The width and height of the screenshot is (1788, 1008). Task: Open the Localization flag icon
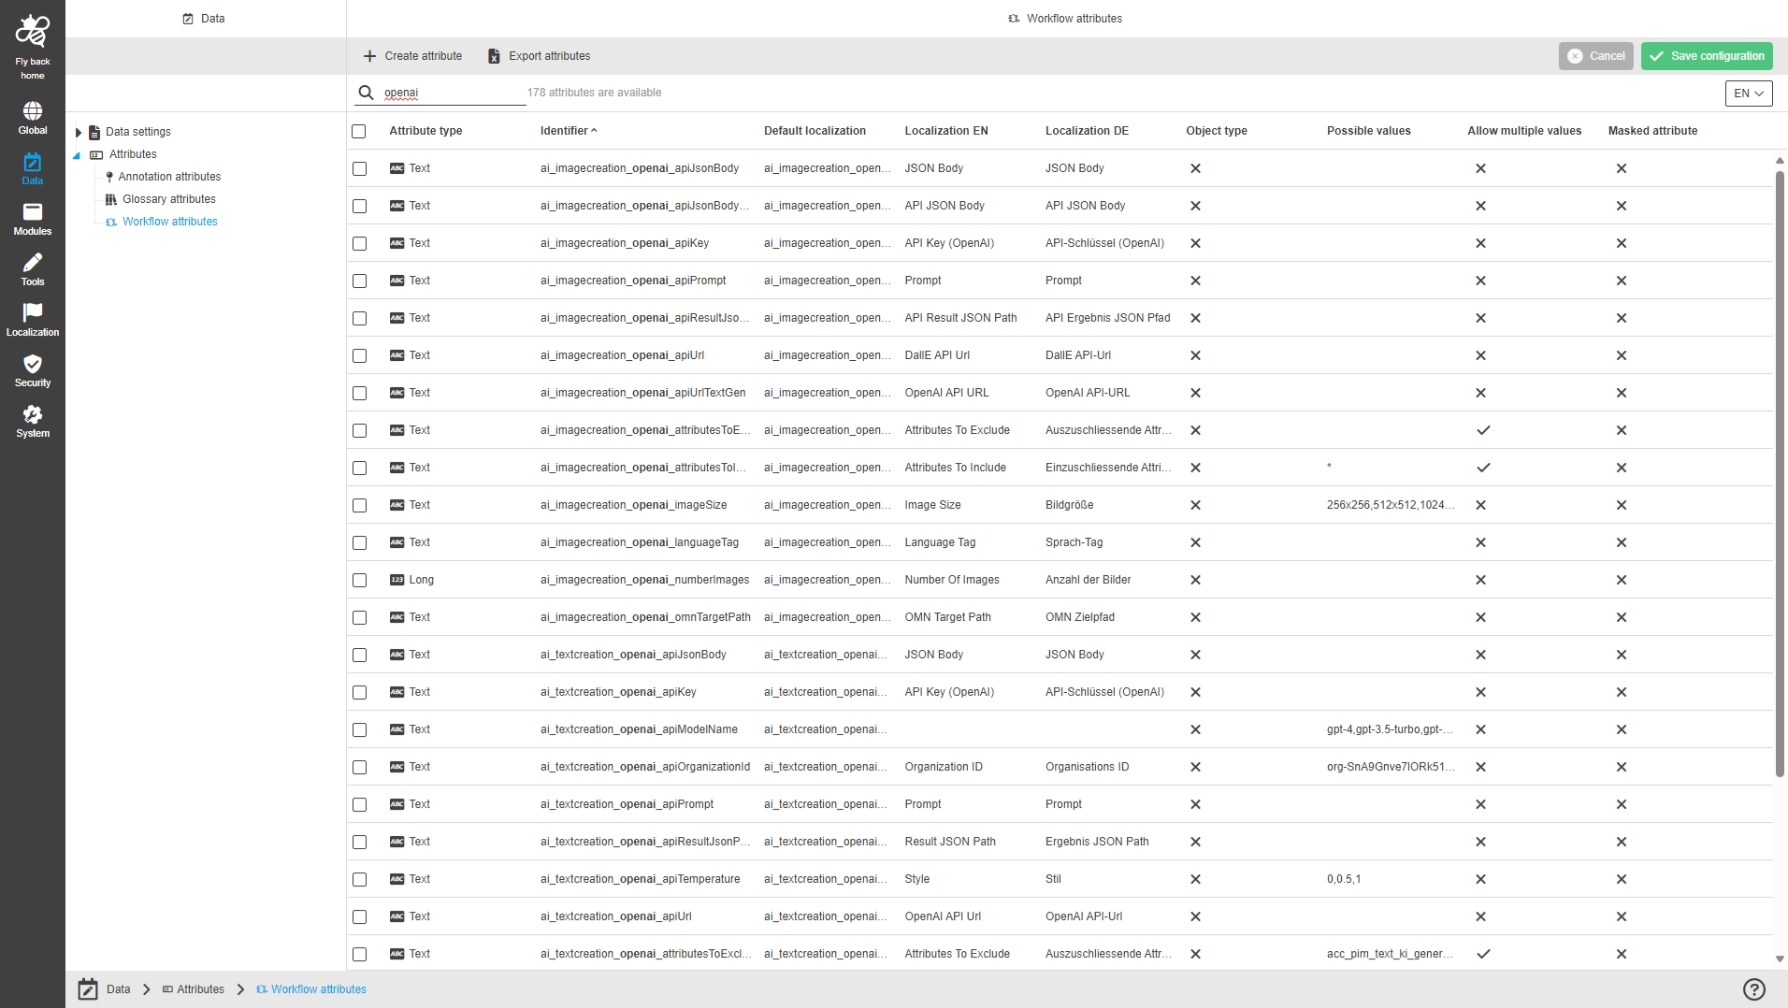[x=32, y=313]
